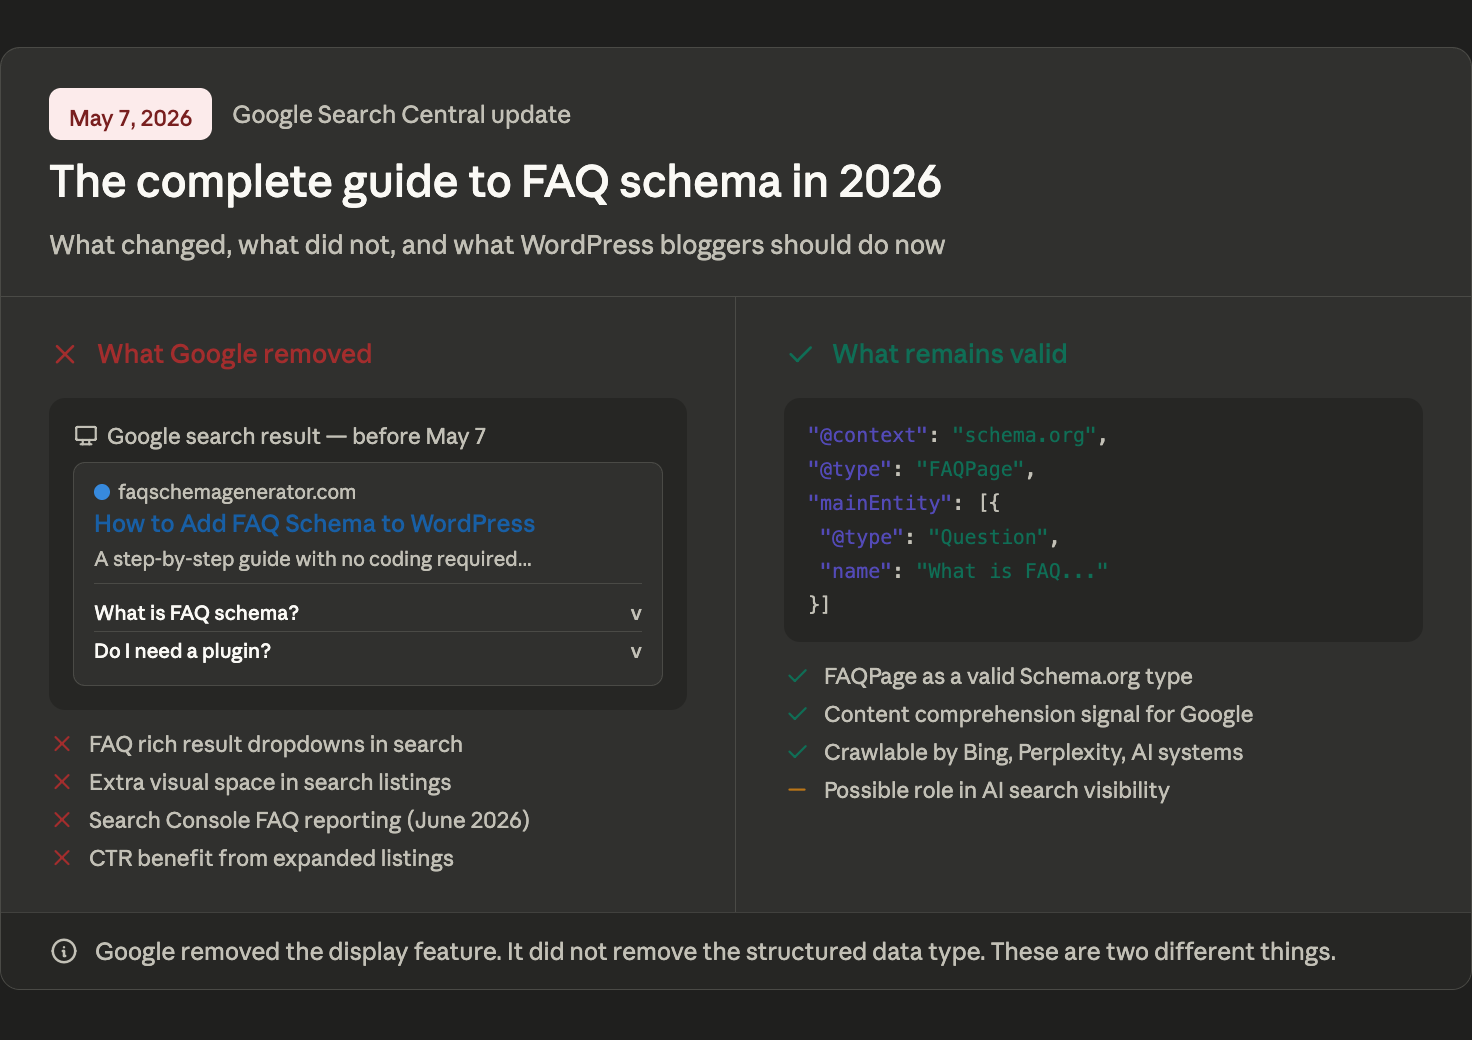Click the text Content comprehension signal for Google
Viewport: 1472px width, 1040px height.
(1038, 714)
